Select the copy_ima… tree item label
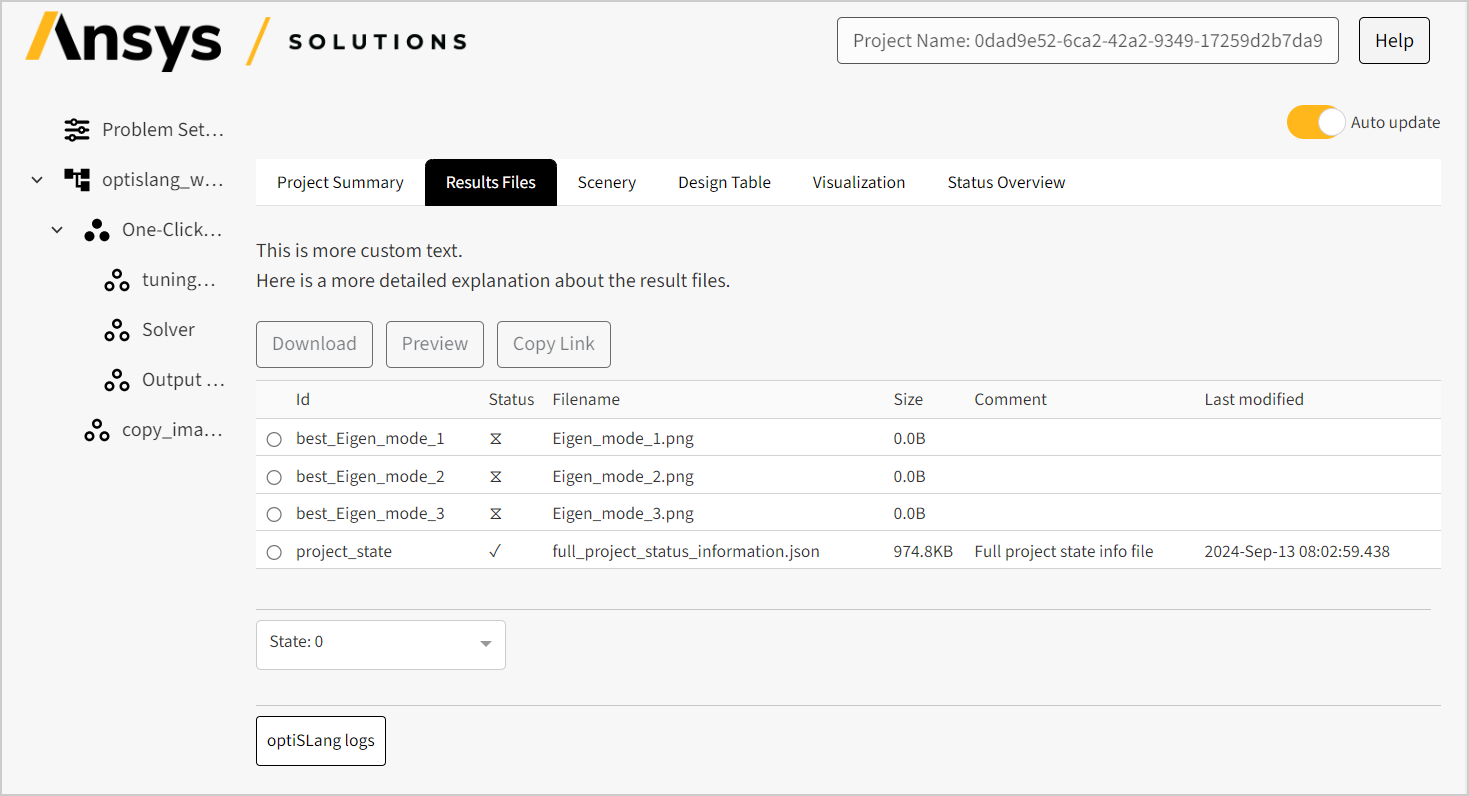 click(x=172, y=430)
